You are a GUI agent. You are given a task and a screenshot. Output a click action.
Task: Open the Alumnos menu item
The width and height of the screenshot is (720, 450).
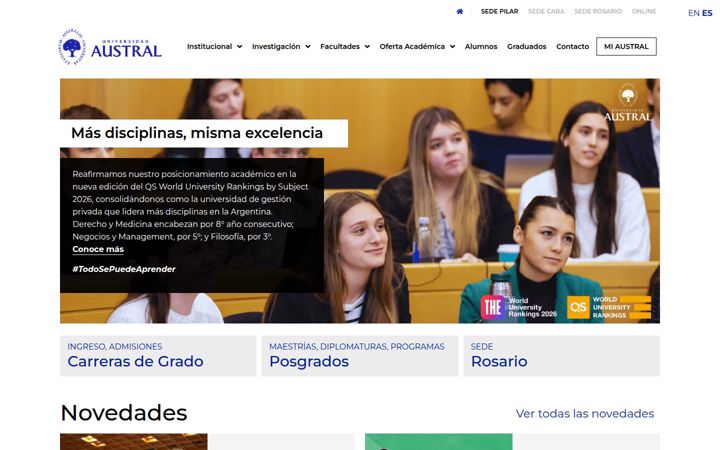[481, 46]
